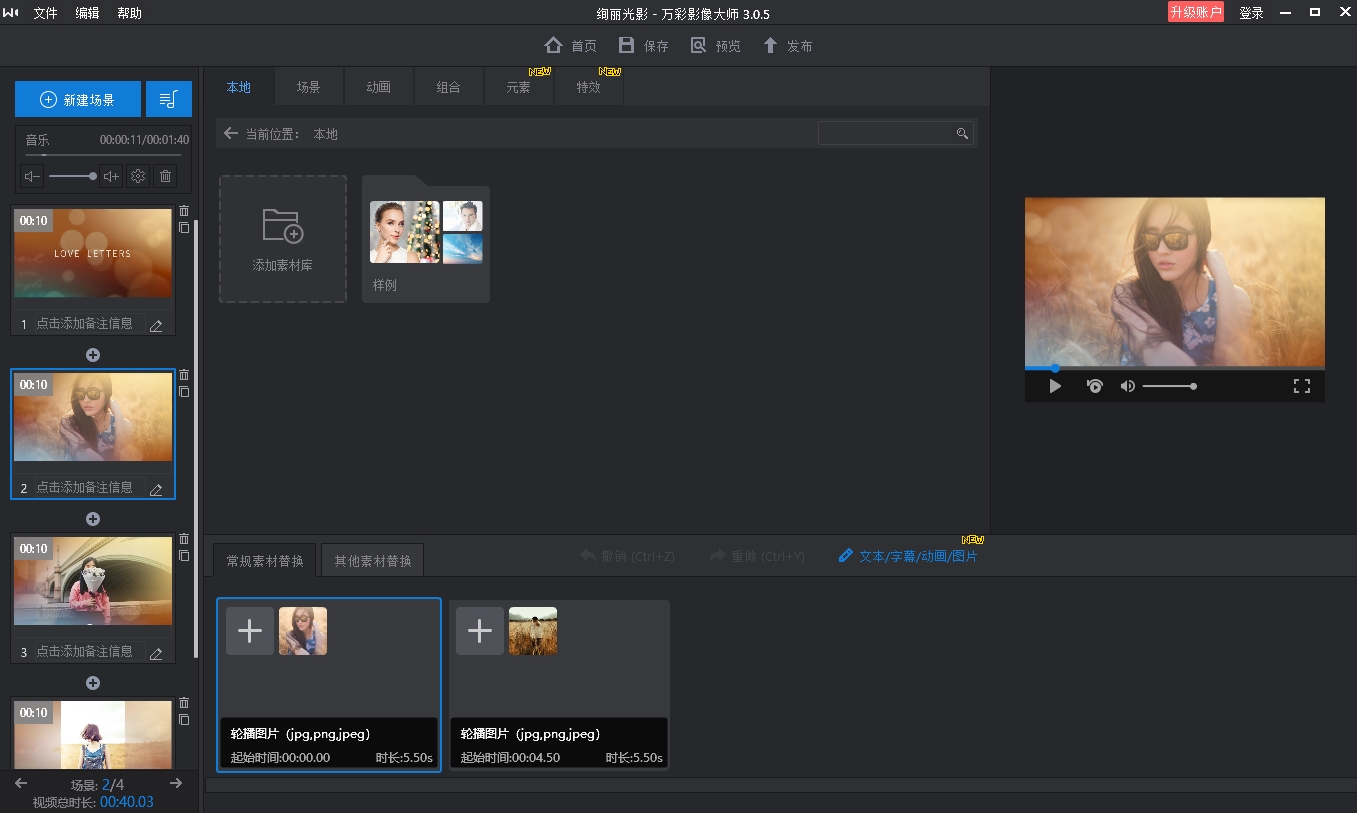This screenshot has height=813, width=1357.
Task: Switch to the 特效 tab
Action: pyautogui.click(x=589, y=87)
